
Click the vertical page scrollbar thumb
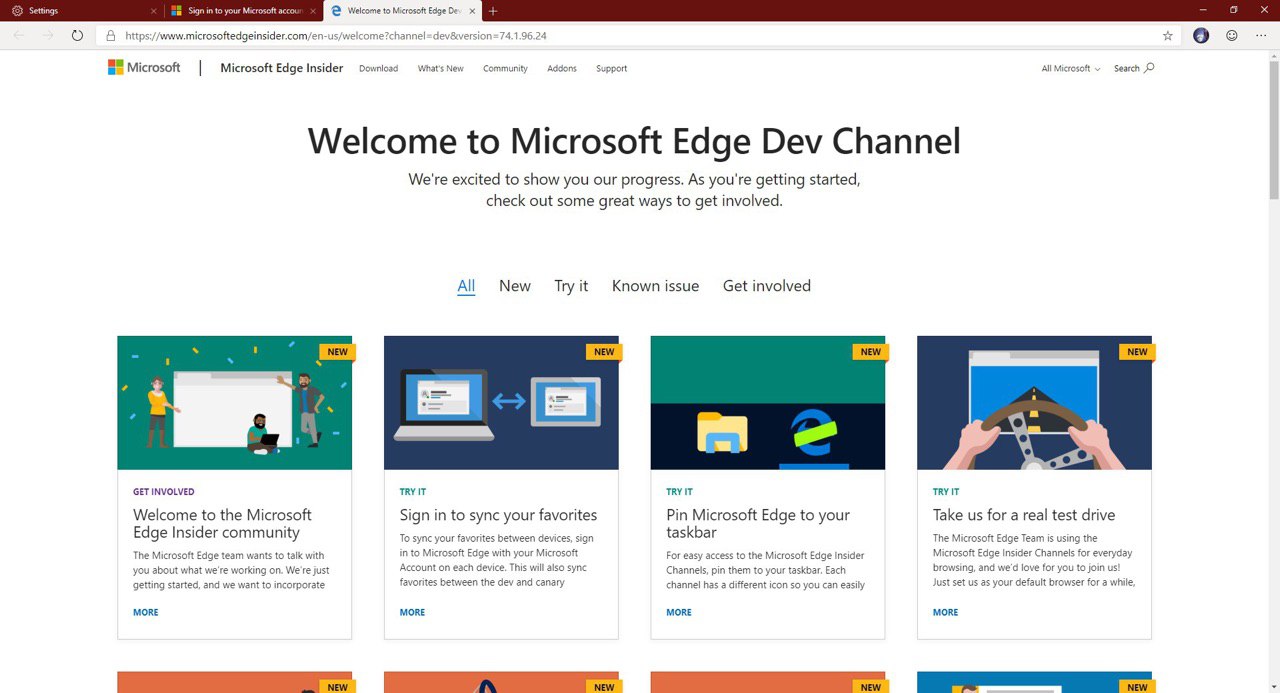[1274, 129]
